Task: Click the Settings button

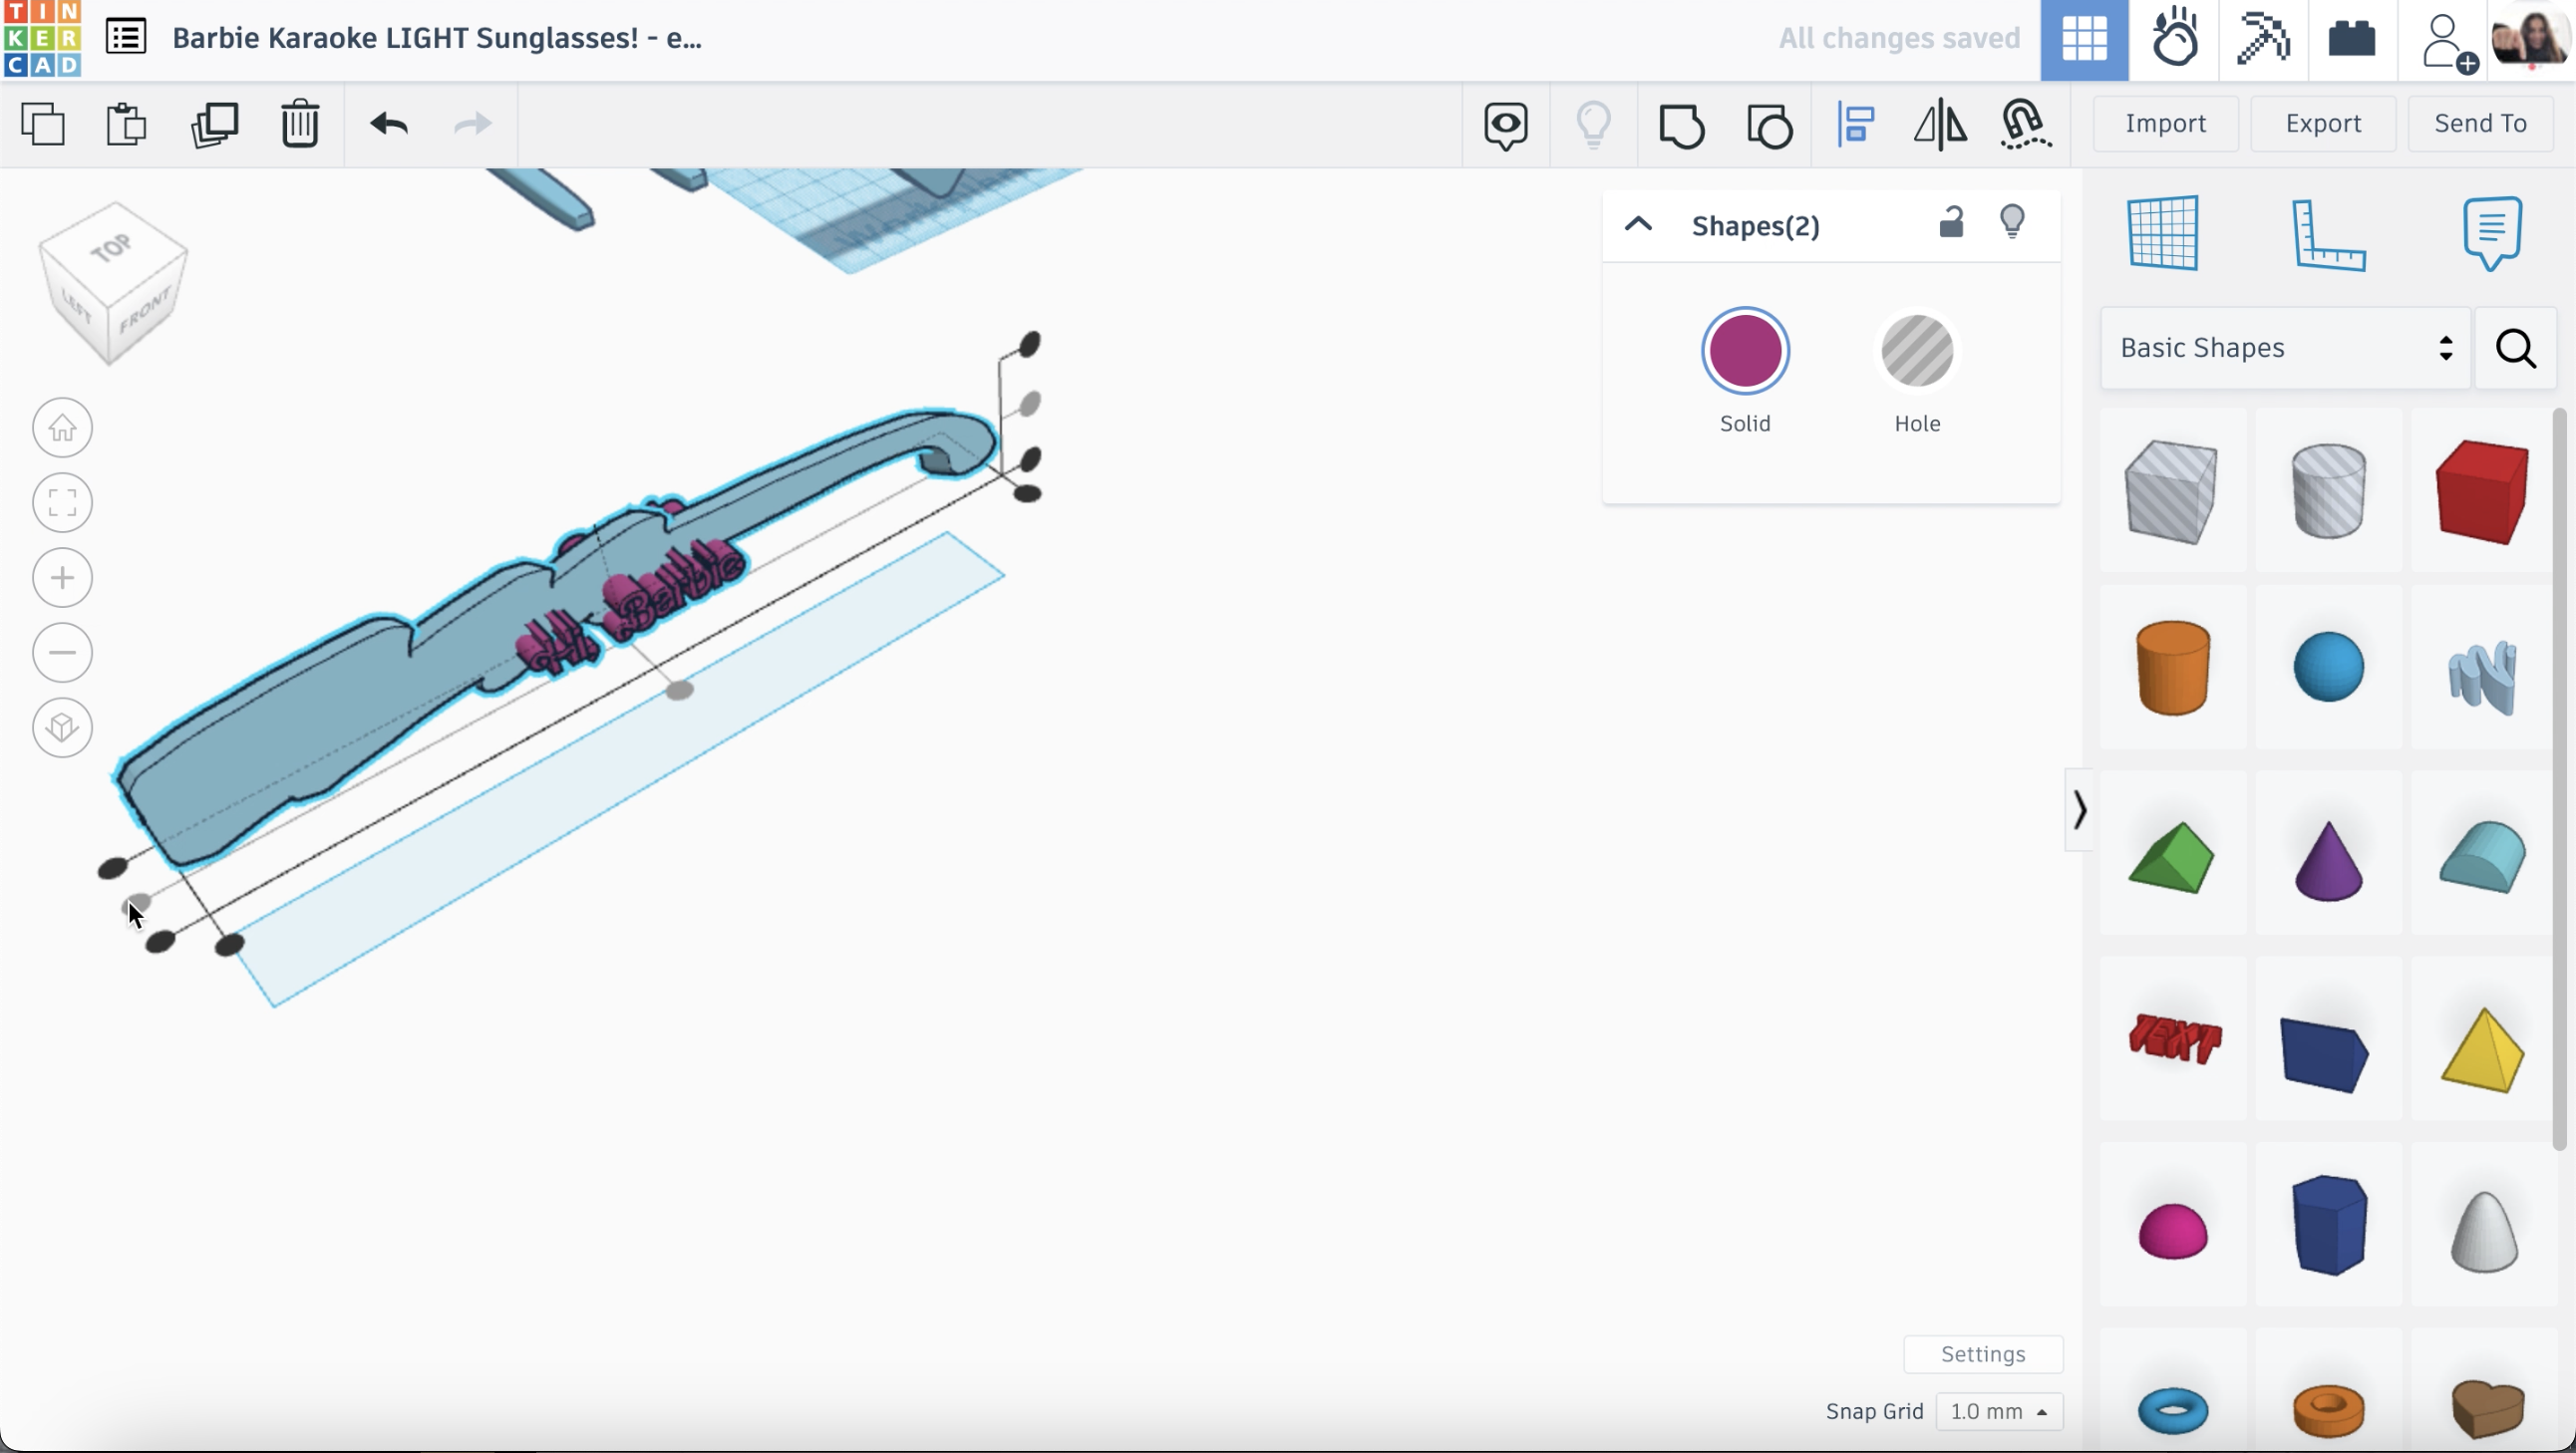Action: [x=1984, y=1354]
